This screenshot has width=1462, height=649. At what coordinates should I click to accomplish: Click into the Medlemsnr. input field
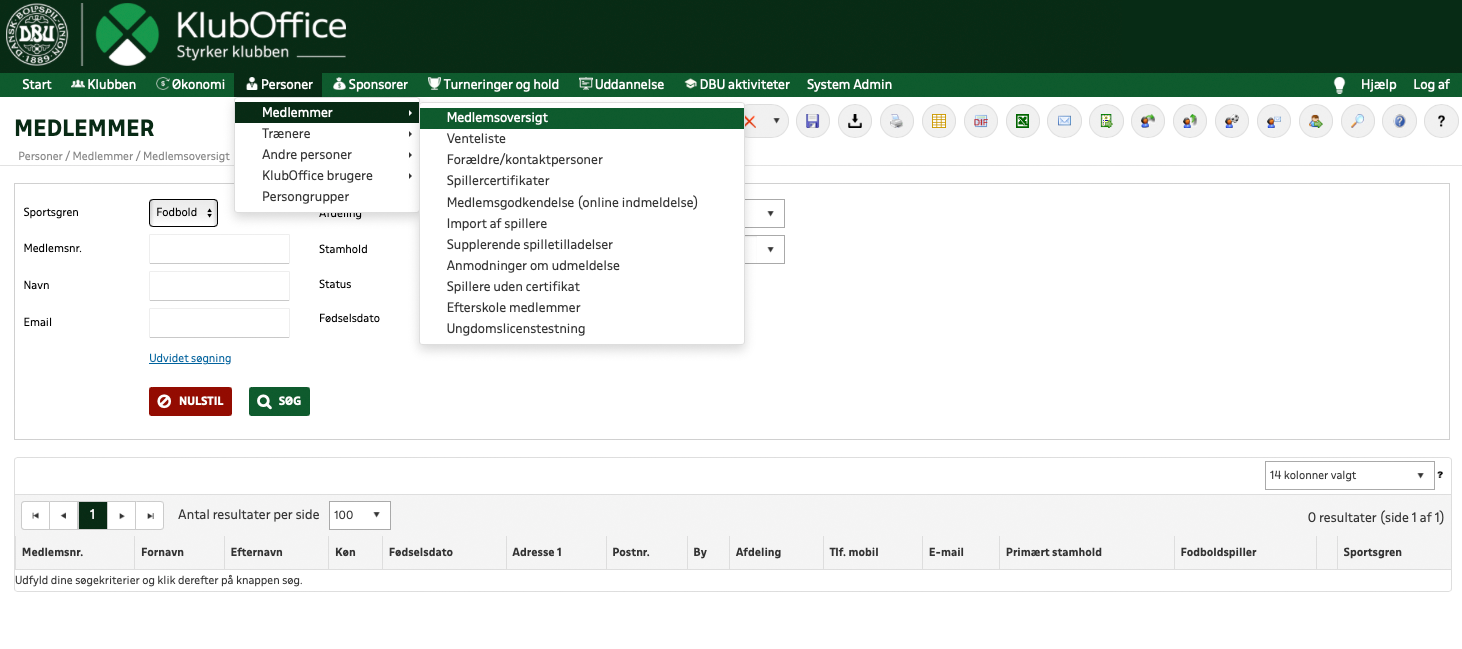[x=219, y=249]
